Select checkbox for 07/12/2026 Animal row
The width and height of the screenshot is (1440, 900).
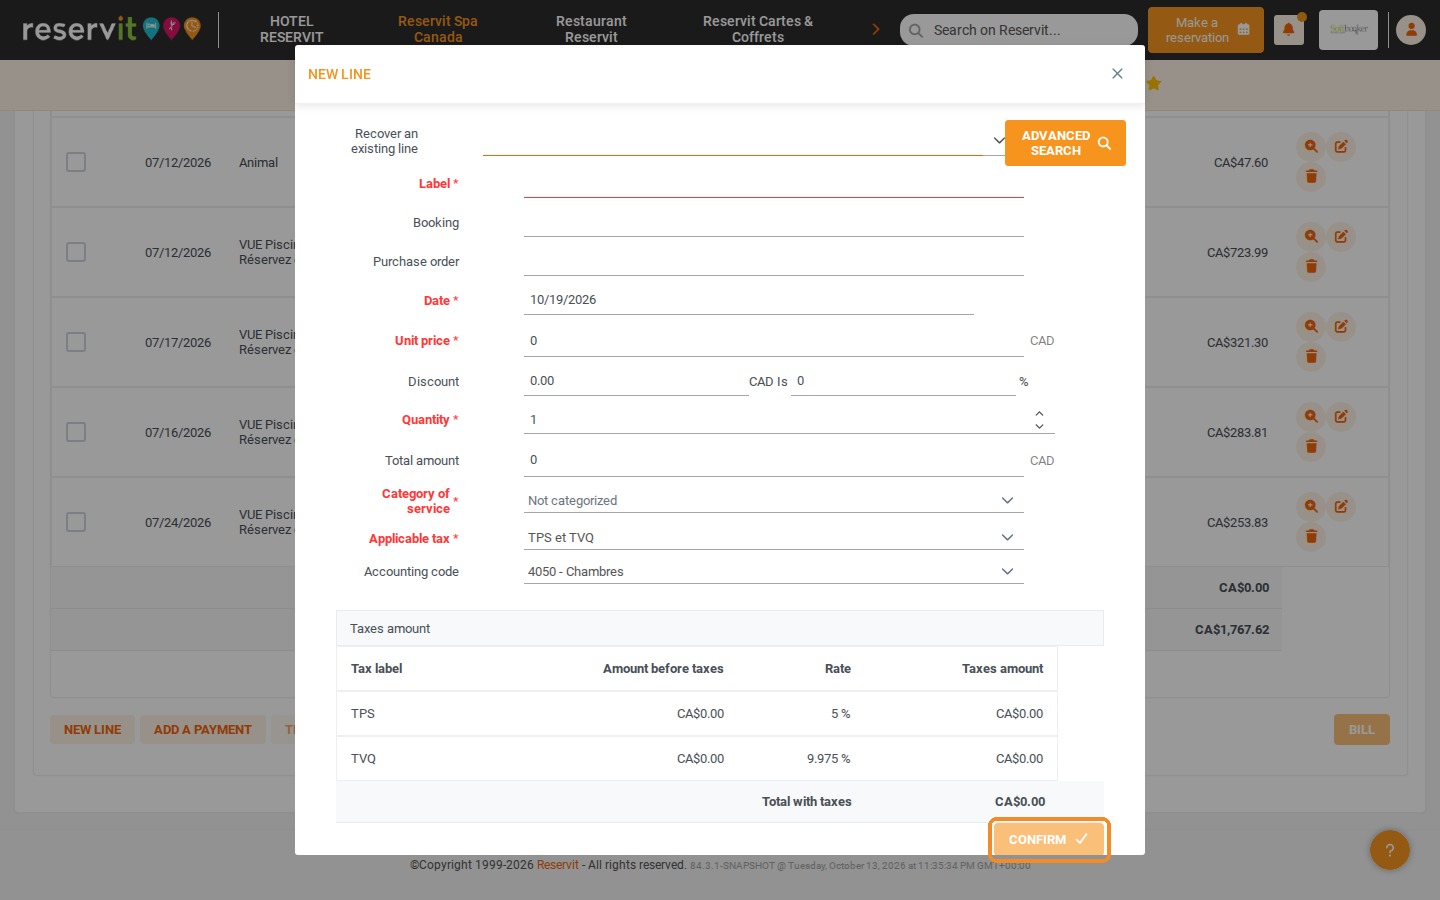76,162
